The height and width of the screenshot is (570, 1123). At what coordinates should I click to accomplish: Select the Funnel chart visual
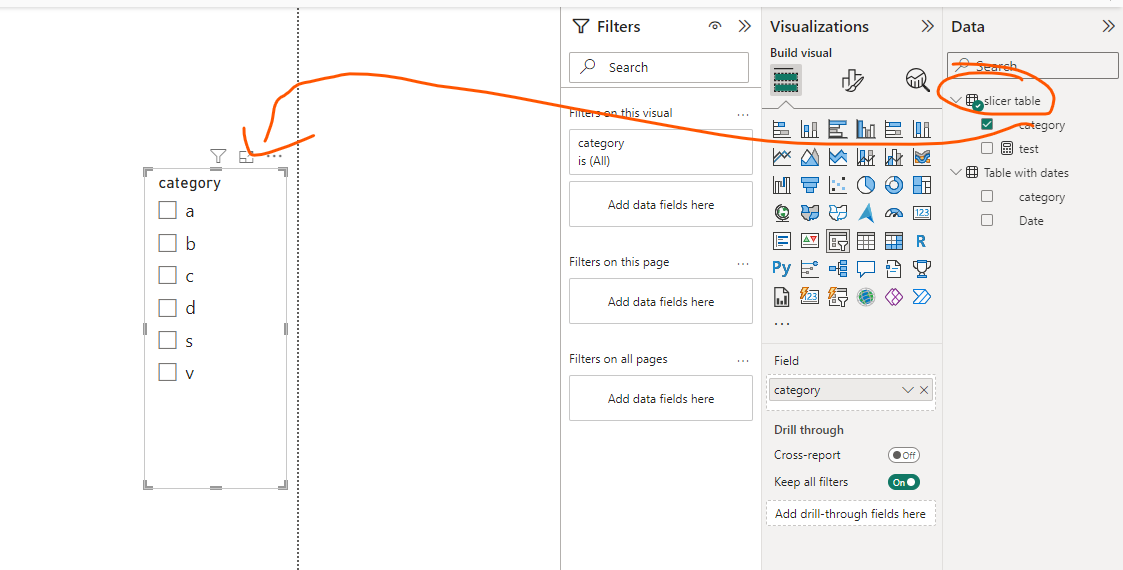[x=809, y=185]
